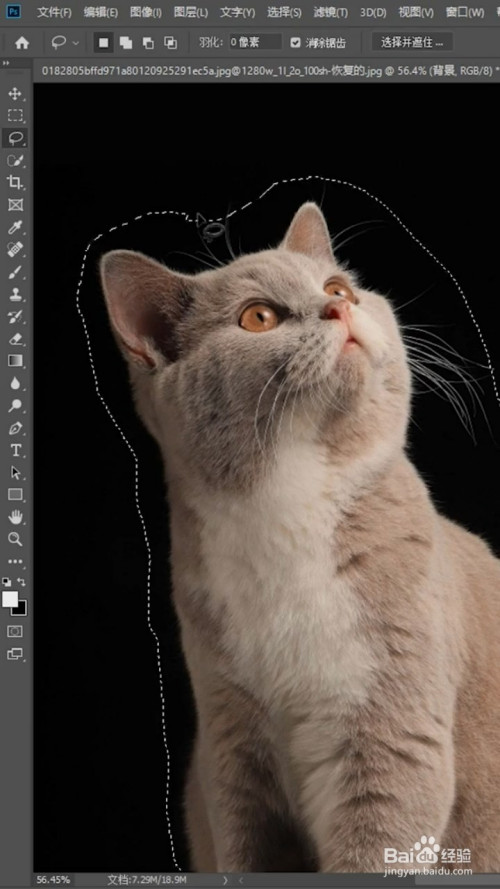Screen dimensions: 500x889
Task: Select the Eyedropper tool
Action: click(15, 227)
